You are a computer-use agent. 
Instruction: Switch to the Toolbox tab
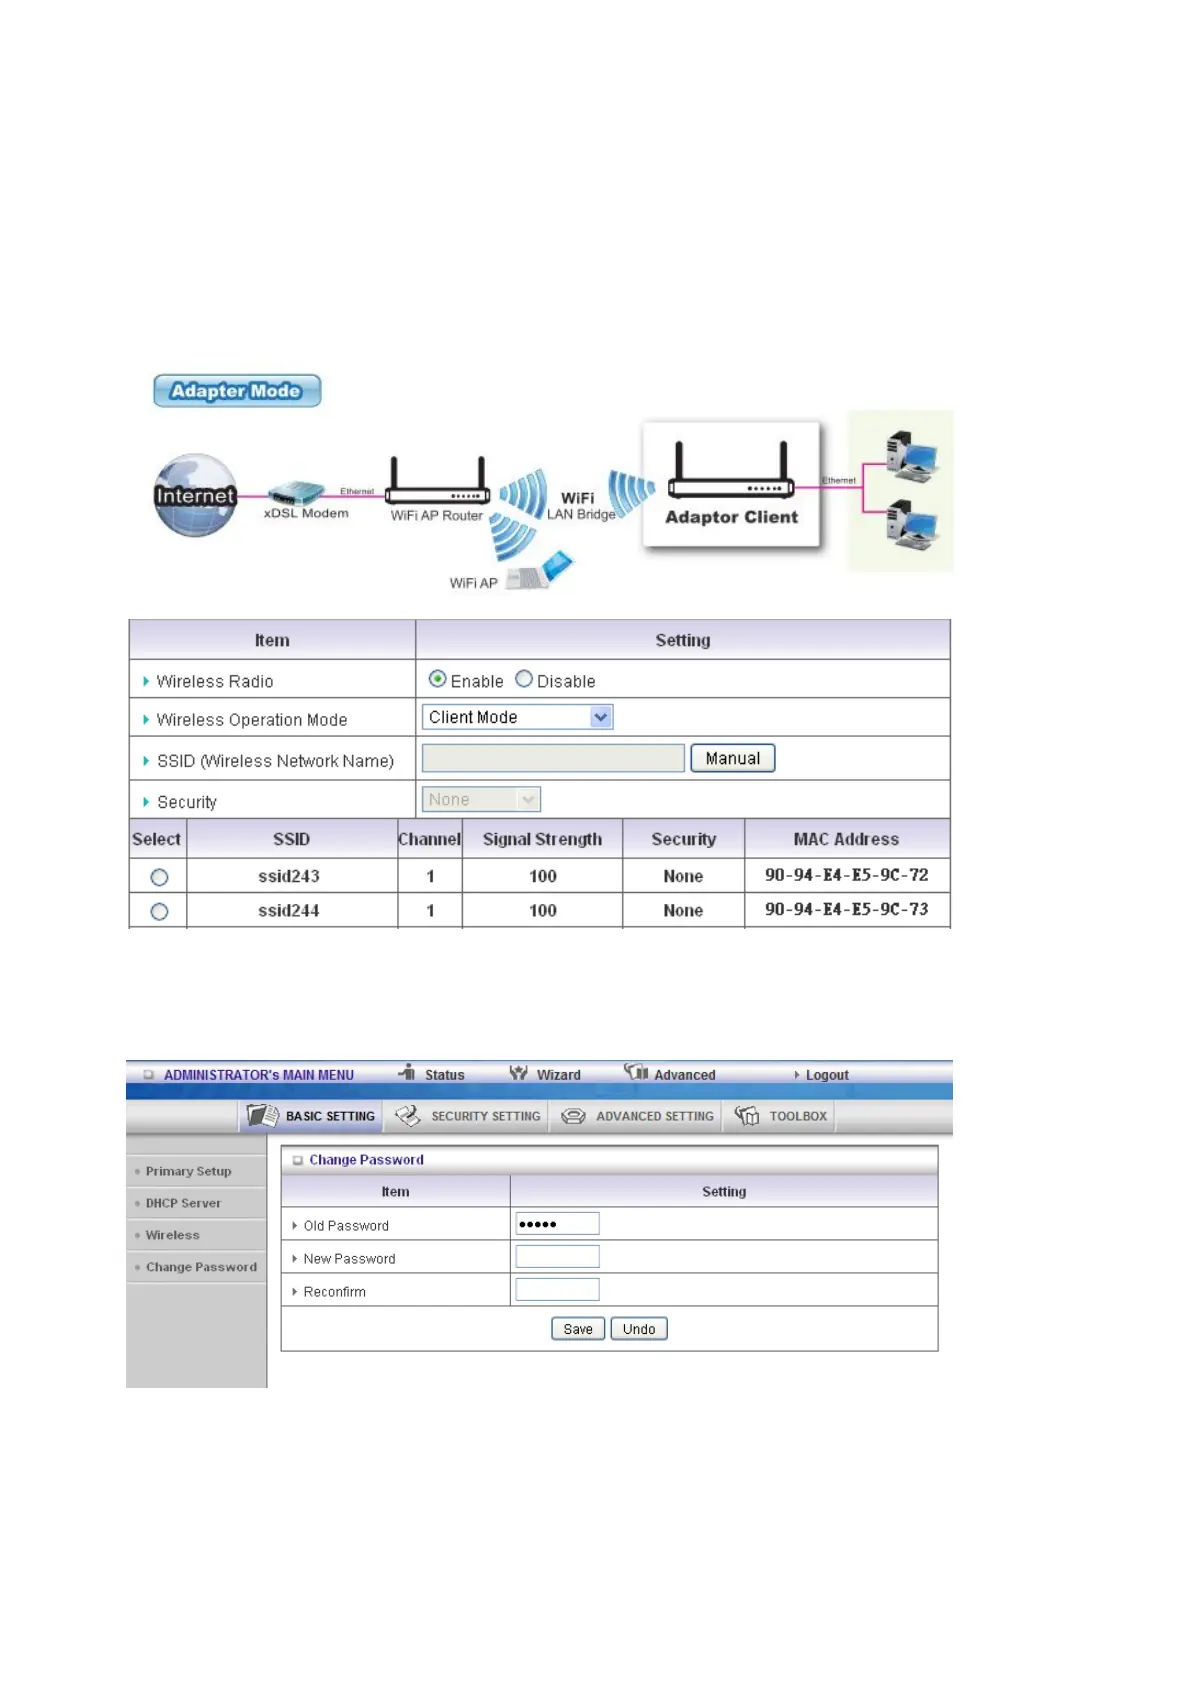[x=780, y=1116]
